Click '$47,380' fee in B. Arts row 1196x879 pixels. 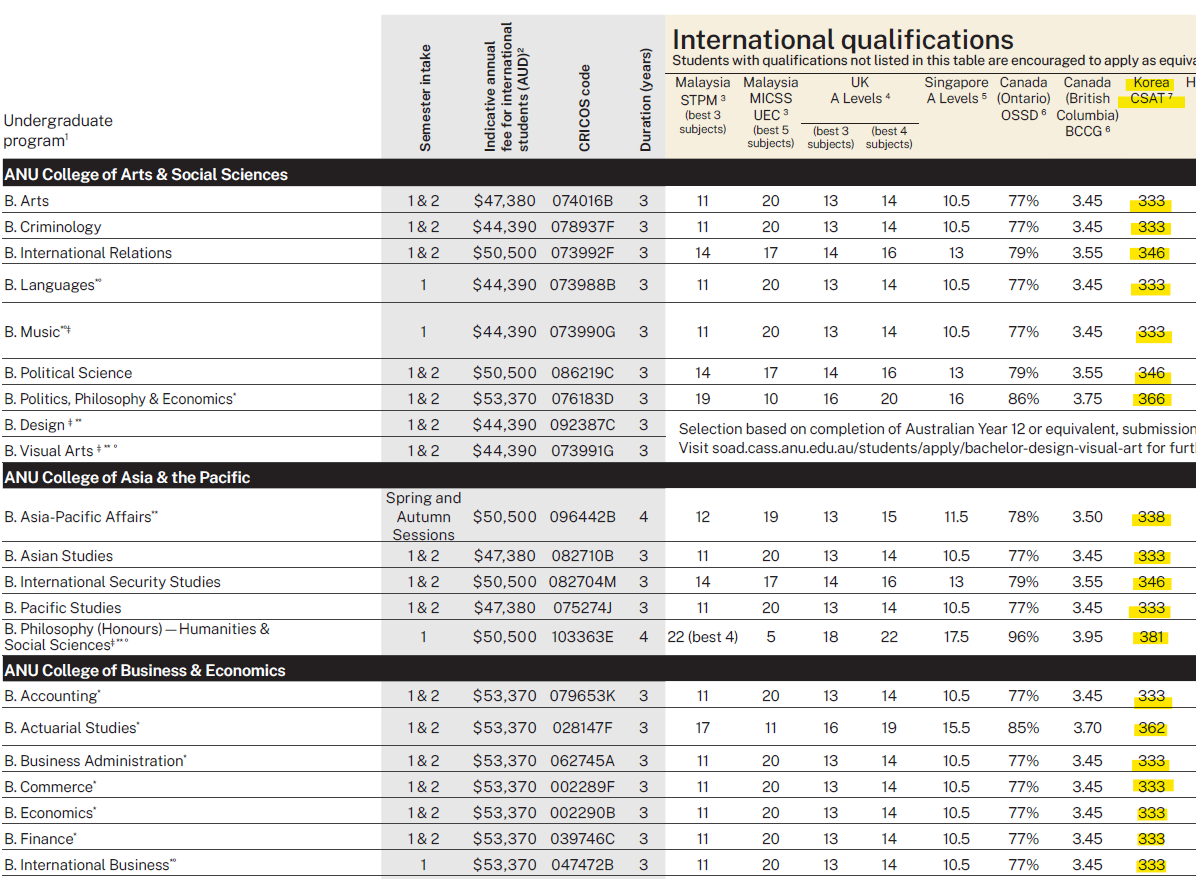click(x=504, y=201)
